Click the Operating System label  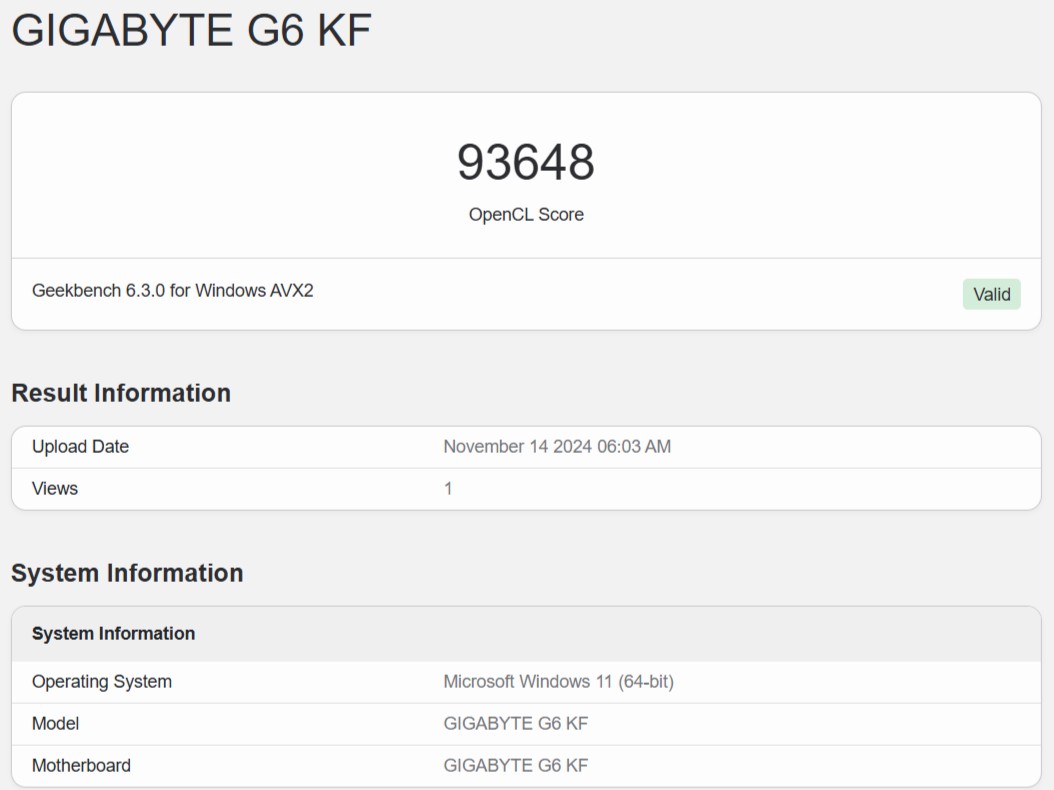[102, 681]
